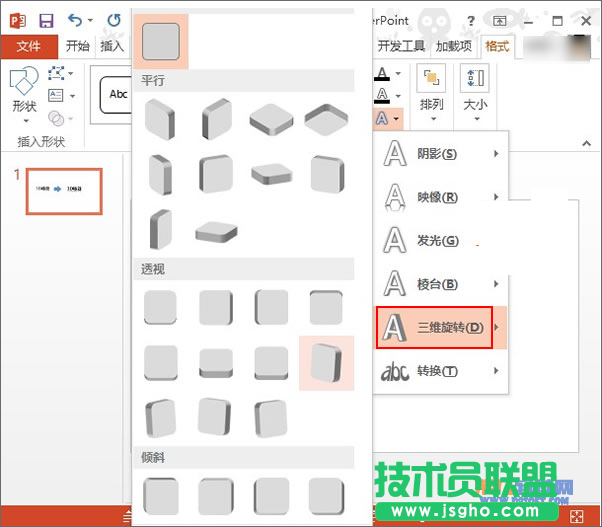Choose fourth 平行 preset (Isometric Bottom Down)

point(326,119)
